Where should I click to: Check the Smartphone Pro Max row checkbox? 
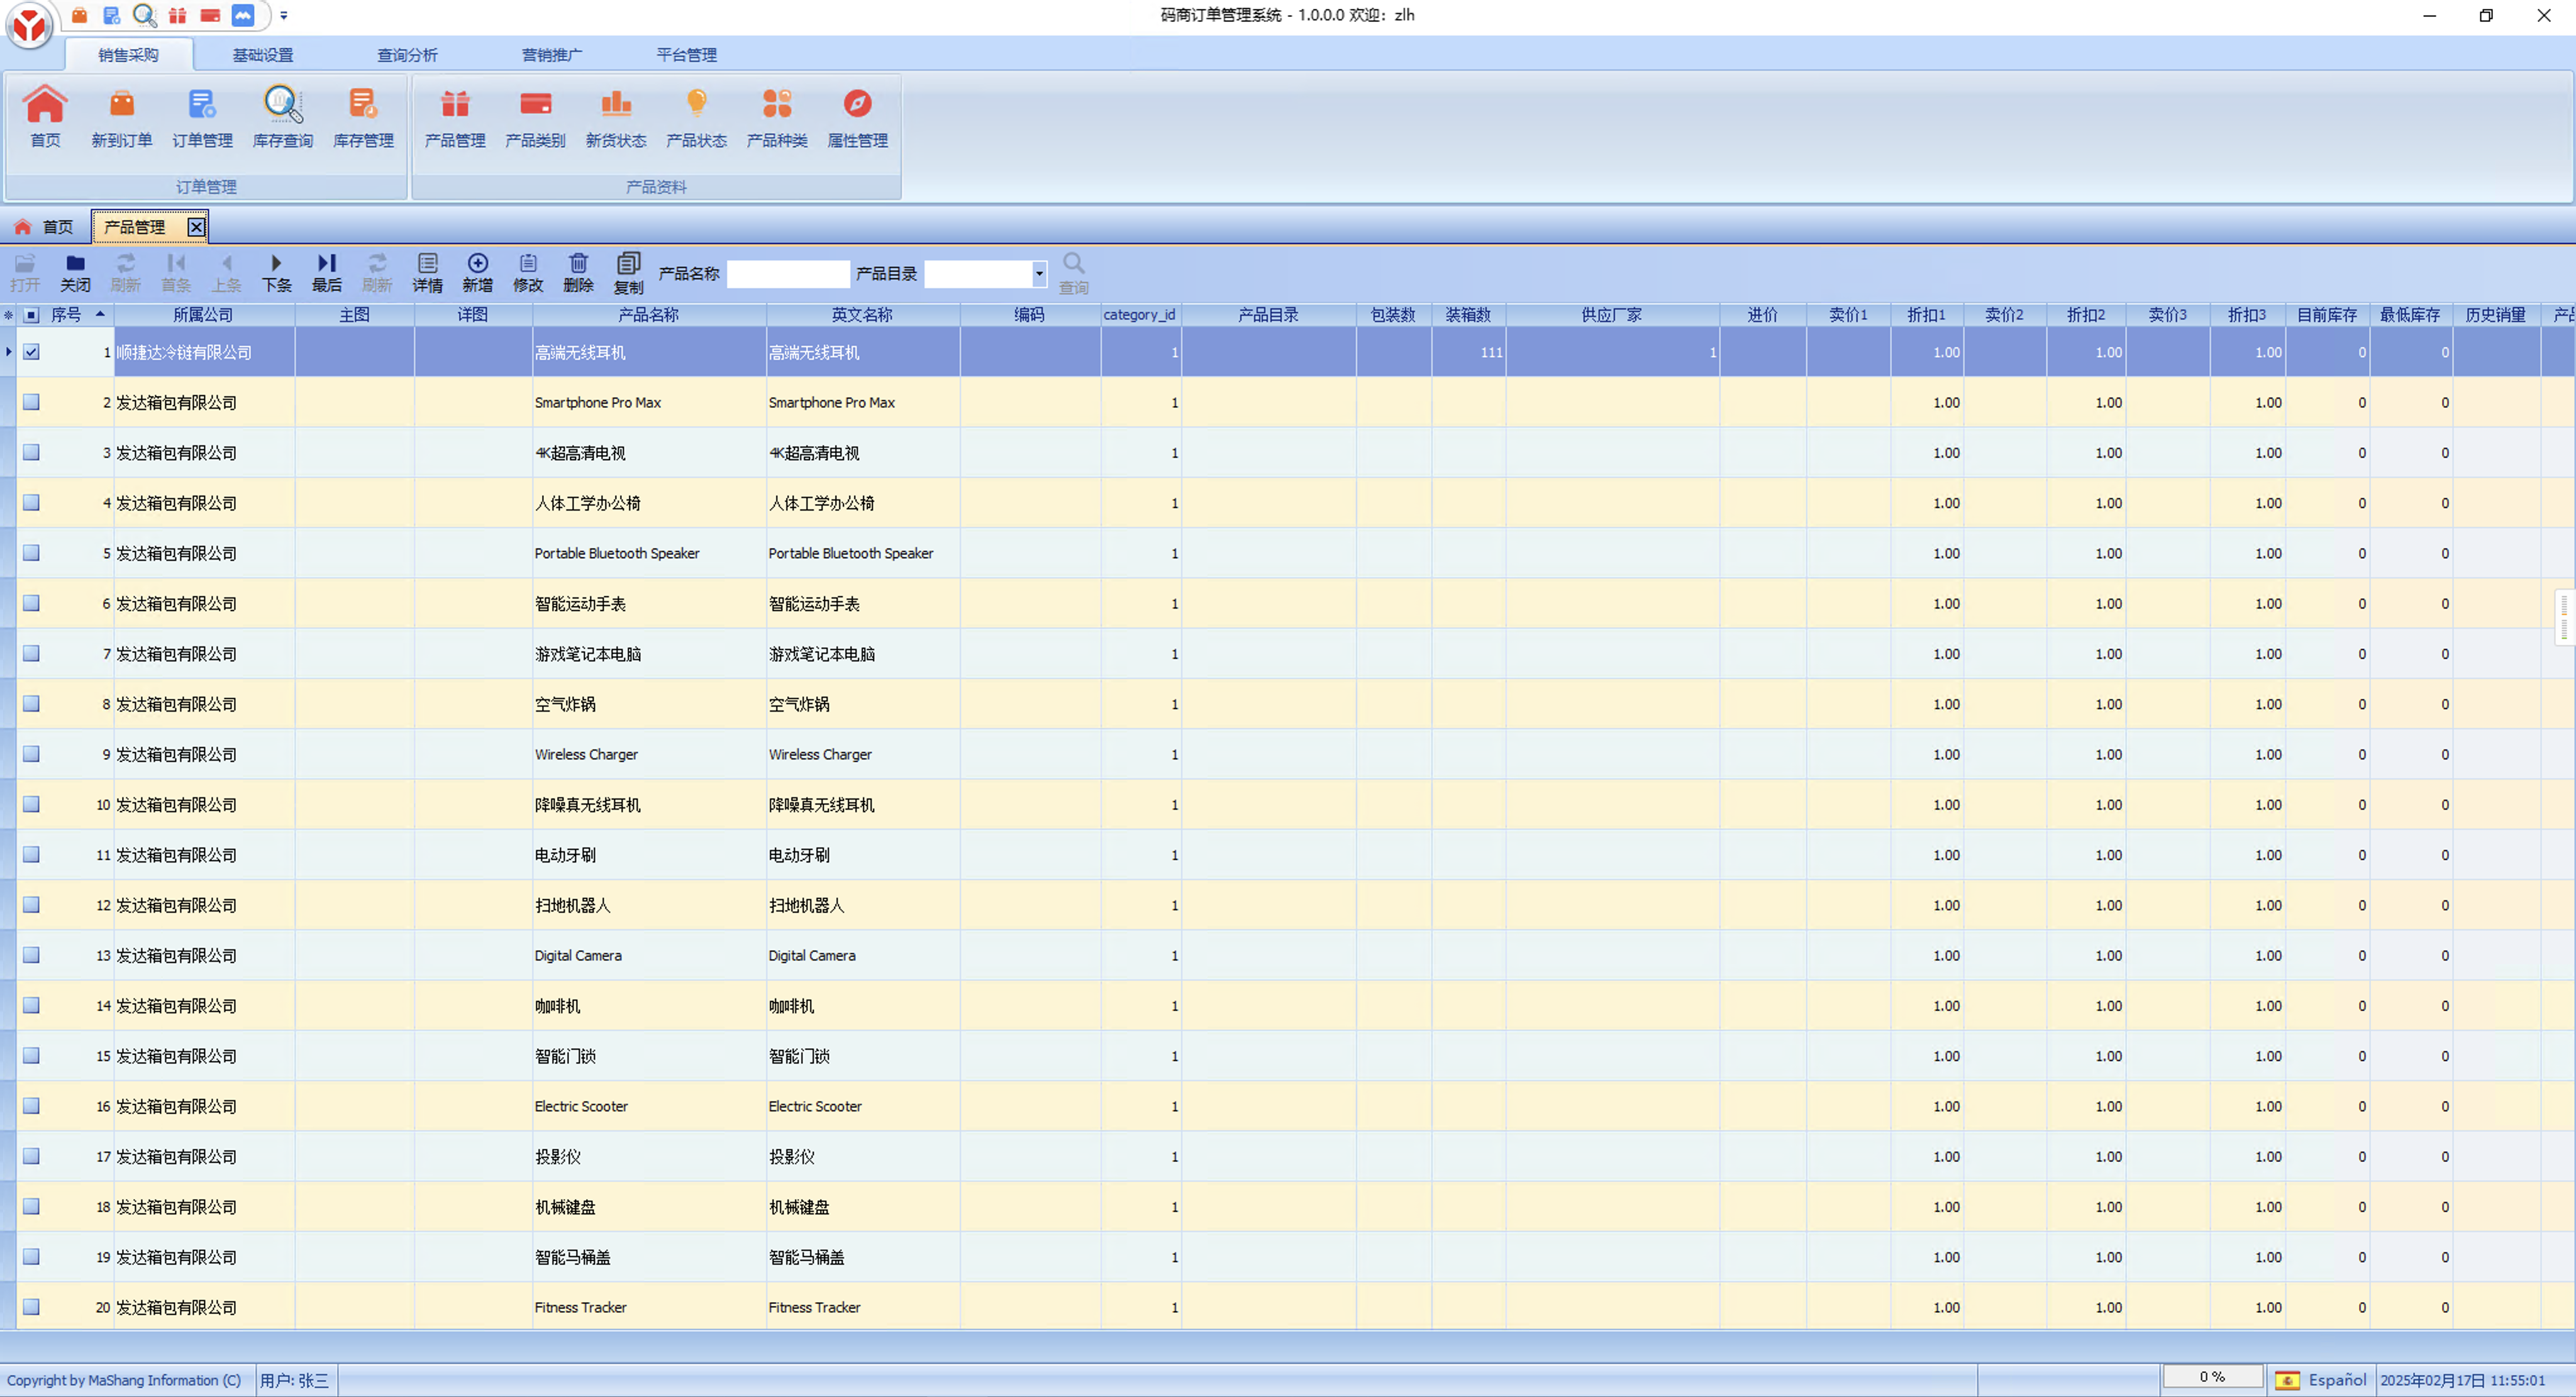tap(32, 402)
